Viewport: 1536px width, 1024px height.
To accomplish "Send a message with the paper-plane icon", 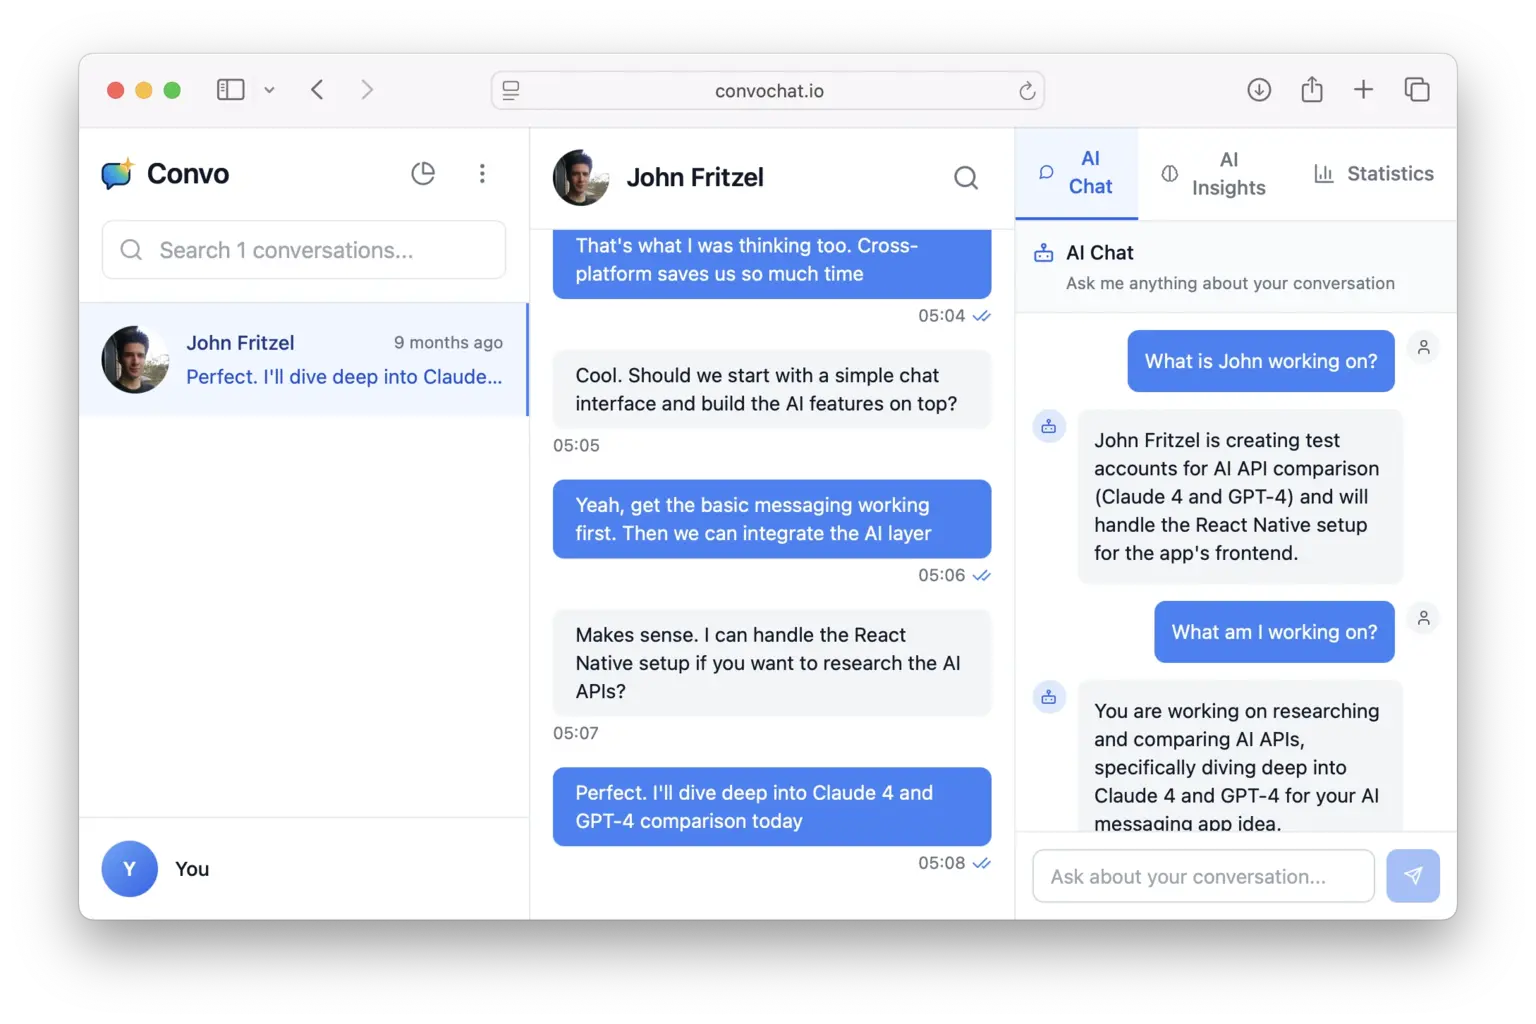I will tap(1413, 875).
